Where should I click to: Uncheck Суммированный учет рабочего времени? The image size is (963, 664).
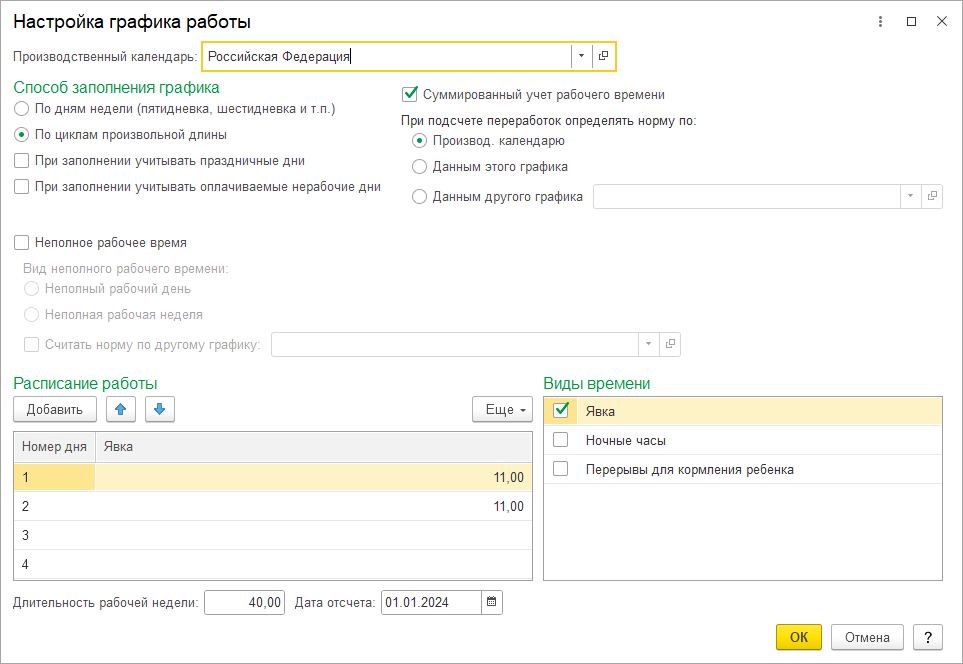410,94
